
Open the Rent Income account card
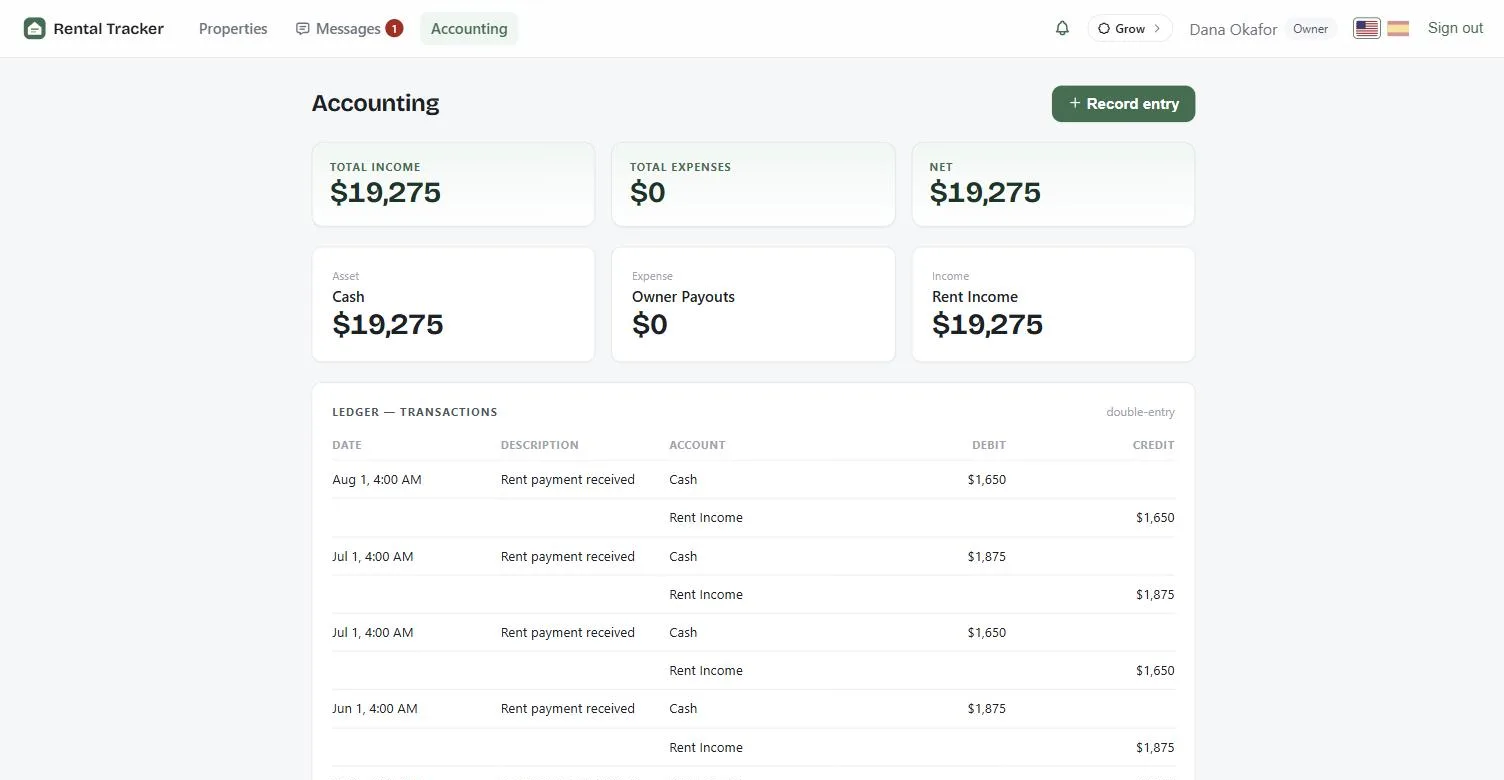point(1053,305)
